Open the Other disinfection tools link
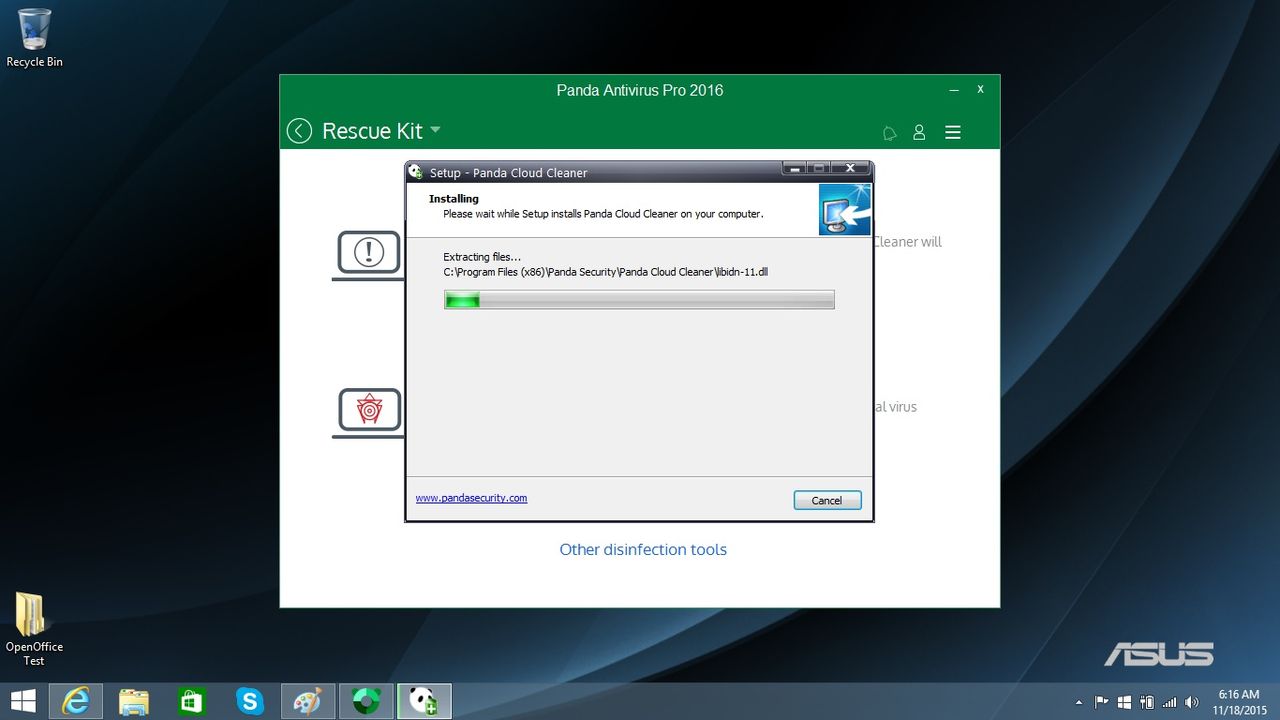The height and width of the screenshot is (720, 1280). pyautogui.click(x=643, y=549)
